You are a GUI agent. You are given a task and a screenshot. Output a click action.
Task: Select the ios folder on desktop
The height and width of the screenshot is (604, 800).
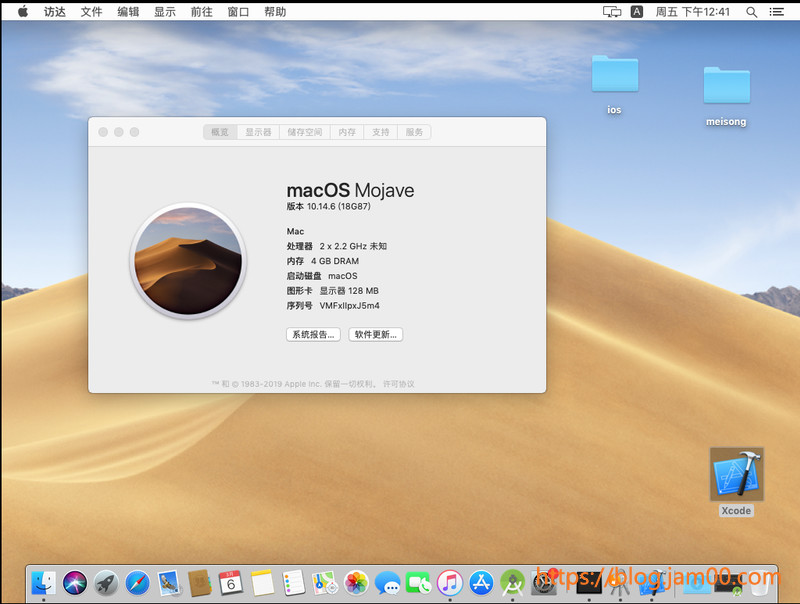pyautogui.click(x=614, y=75)
